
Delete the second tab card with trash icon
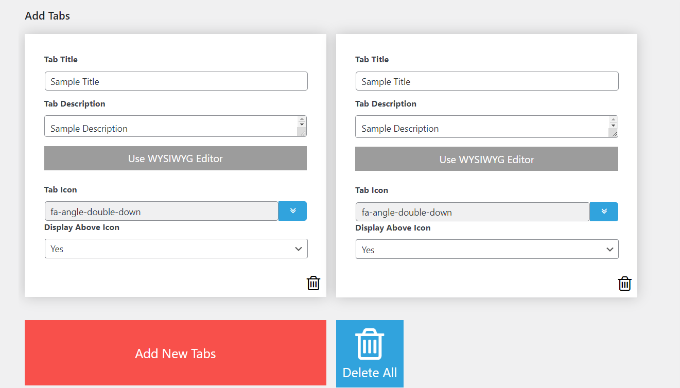tap(624, 284)
